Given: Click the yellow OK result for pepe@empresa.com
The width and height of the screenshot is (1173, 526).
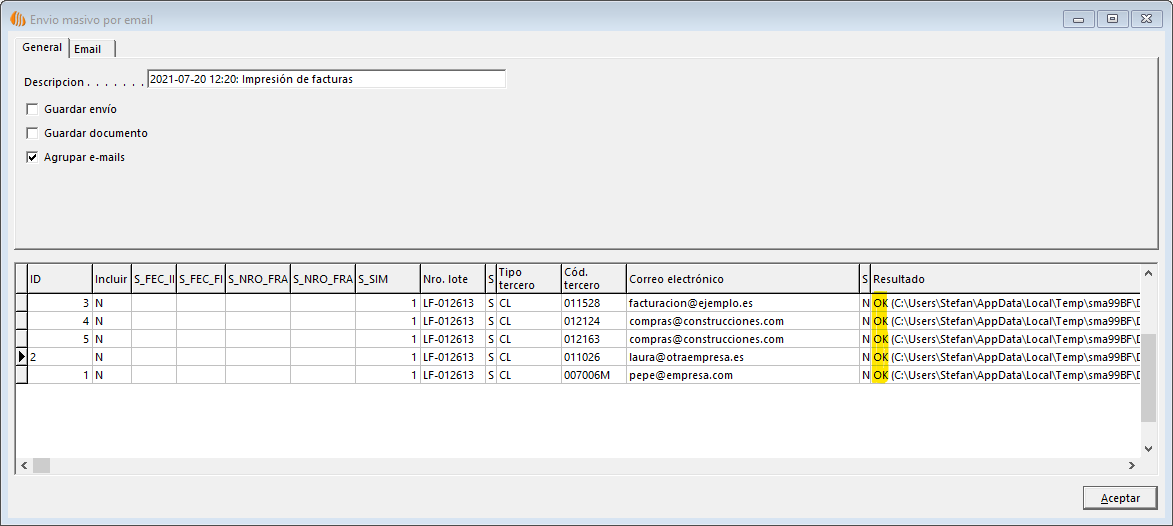Looking at the screenshot, I should click(880, 375).
